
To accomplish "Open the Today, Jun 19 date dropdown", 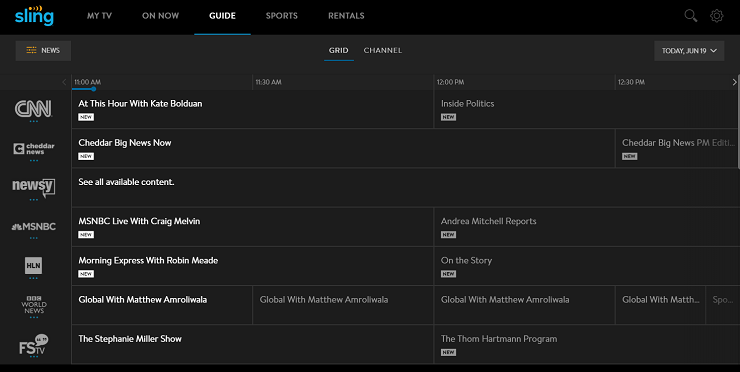I will tap(689, 51).
